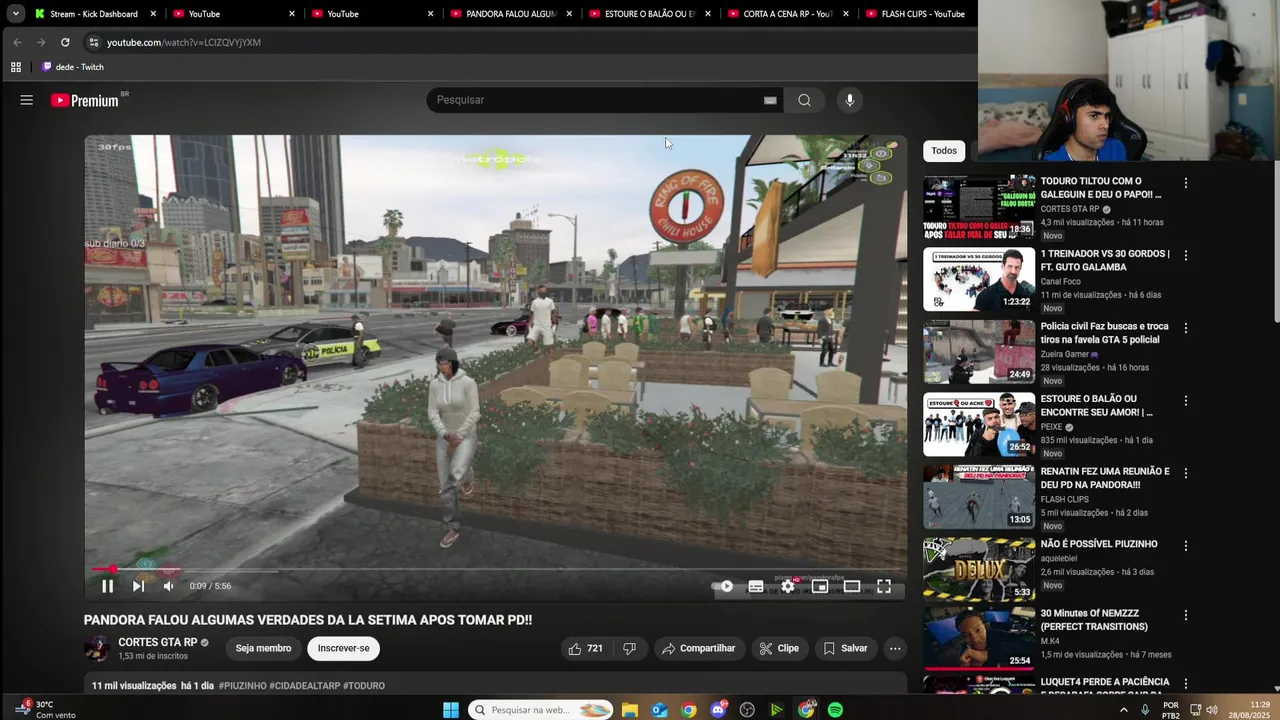Open the browser apps grid shortcut

tap(16, 67)
